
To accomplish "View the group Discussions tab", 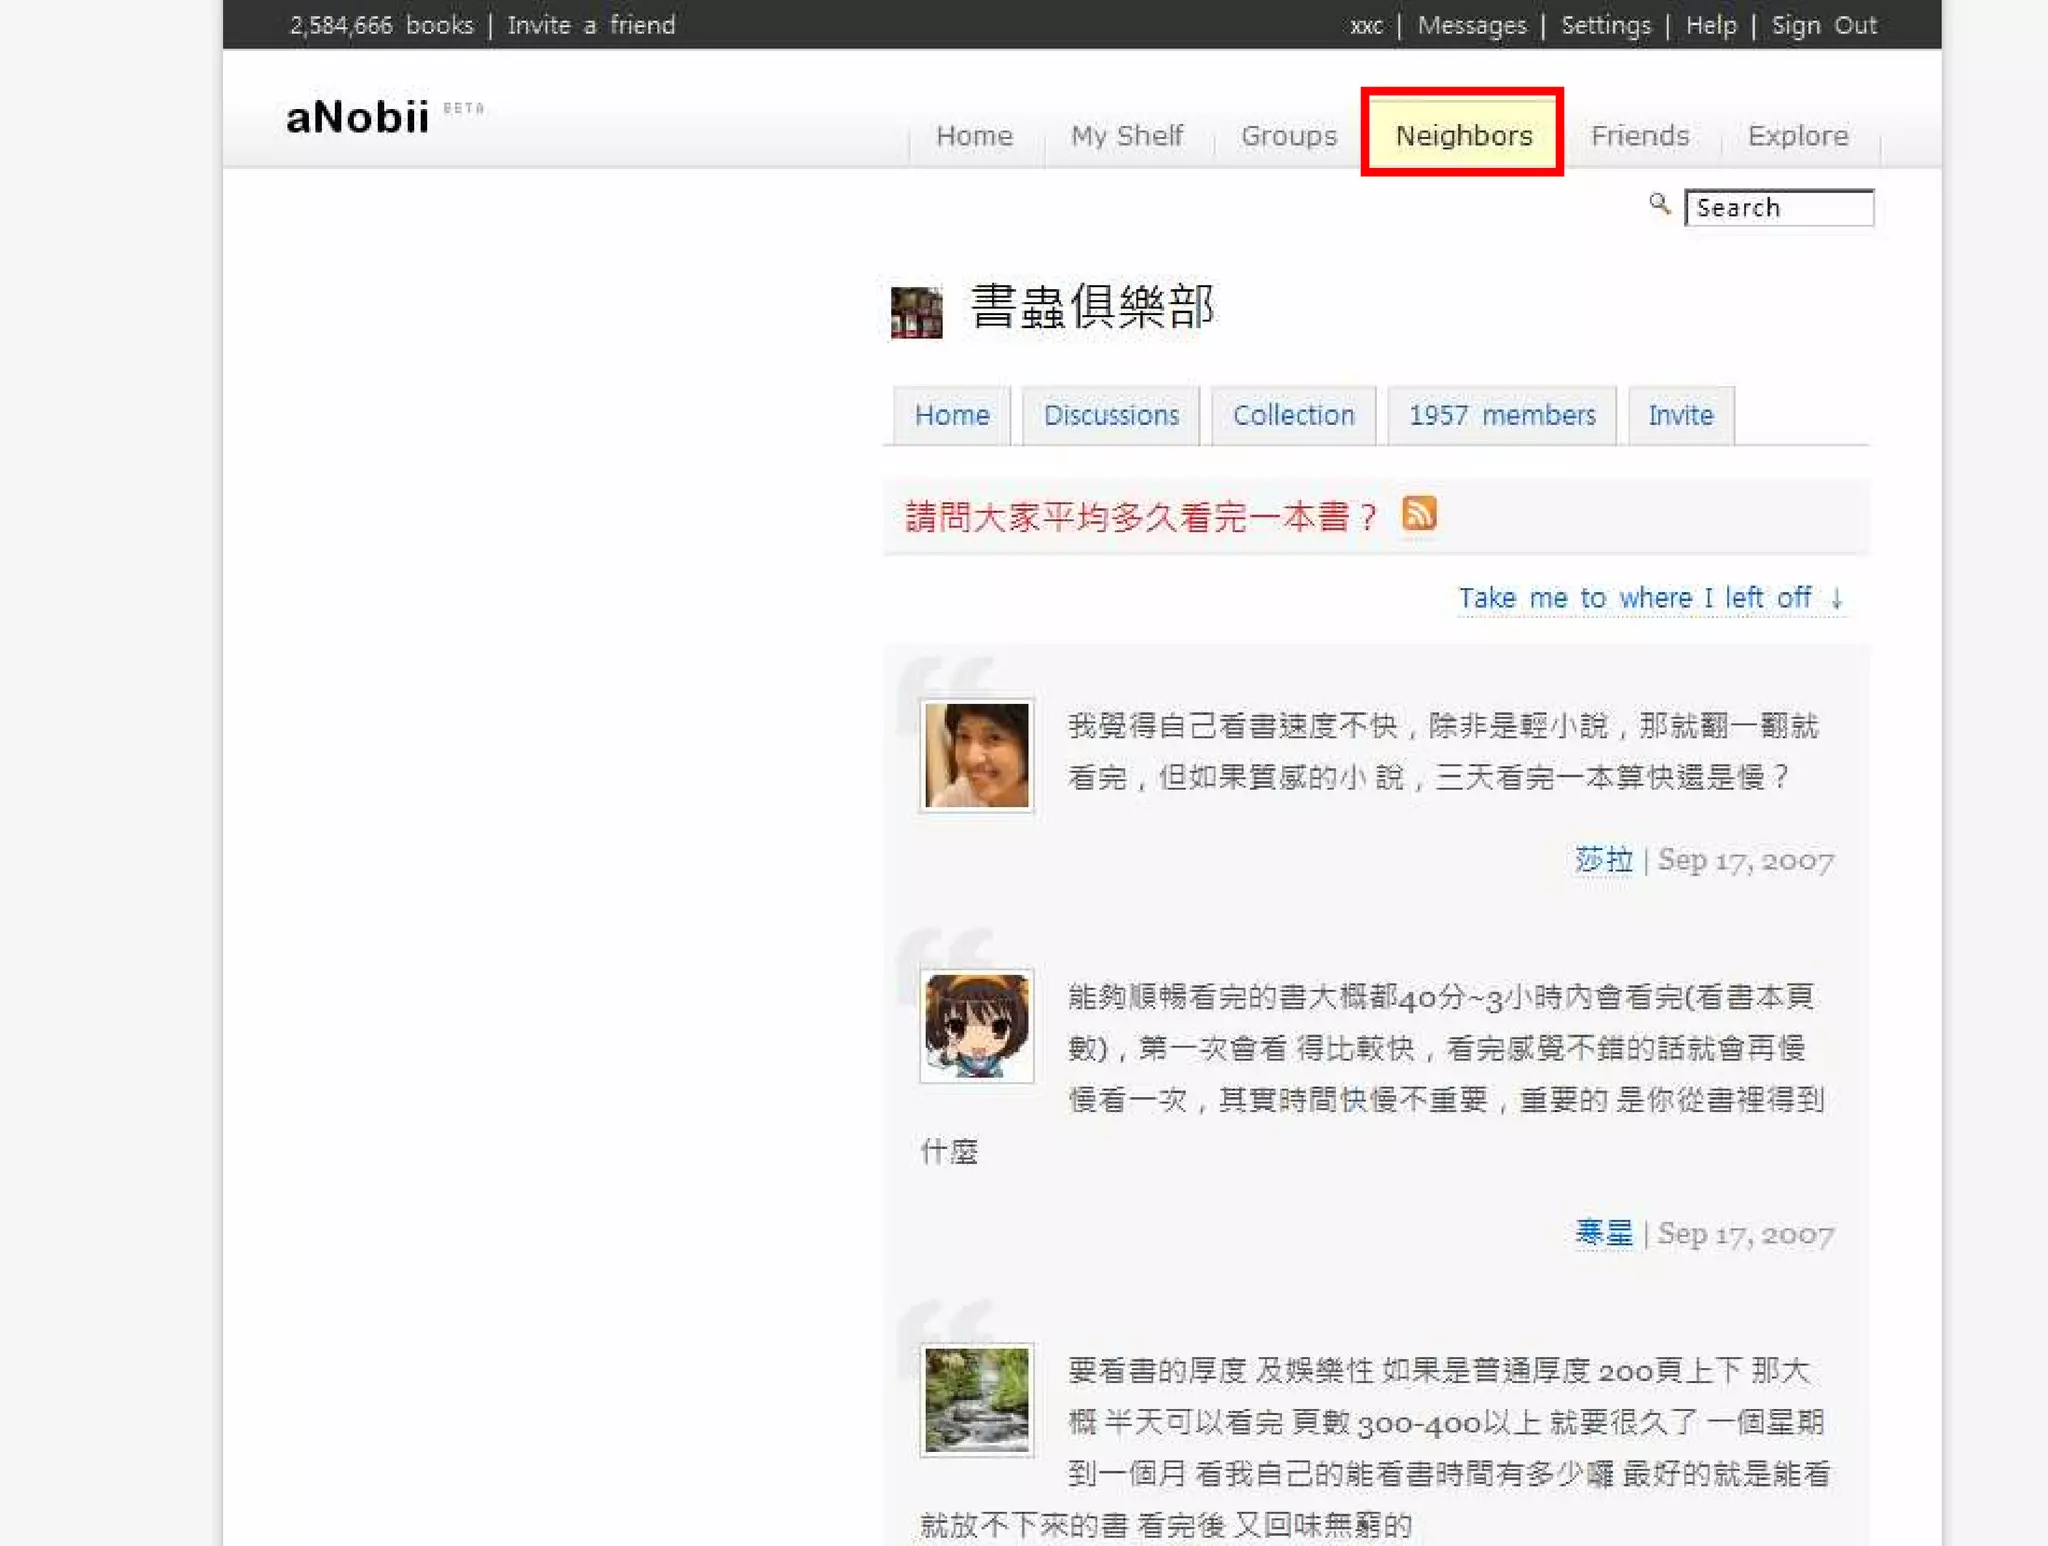I will coord(1111,415).
